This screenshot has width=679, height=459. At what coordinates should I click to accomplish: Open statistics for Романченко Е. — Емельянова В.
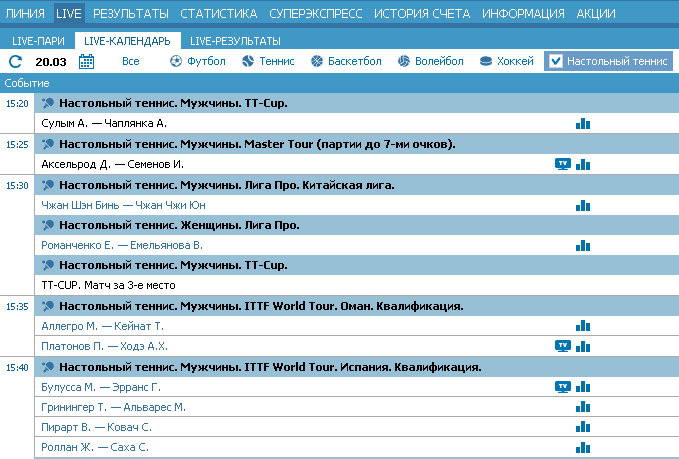coord(583,246)
